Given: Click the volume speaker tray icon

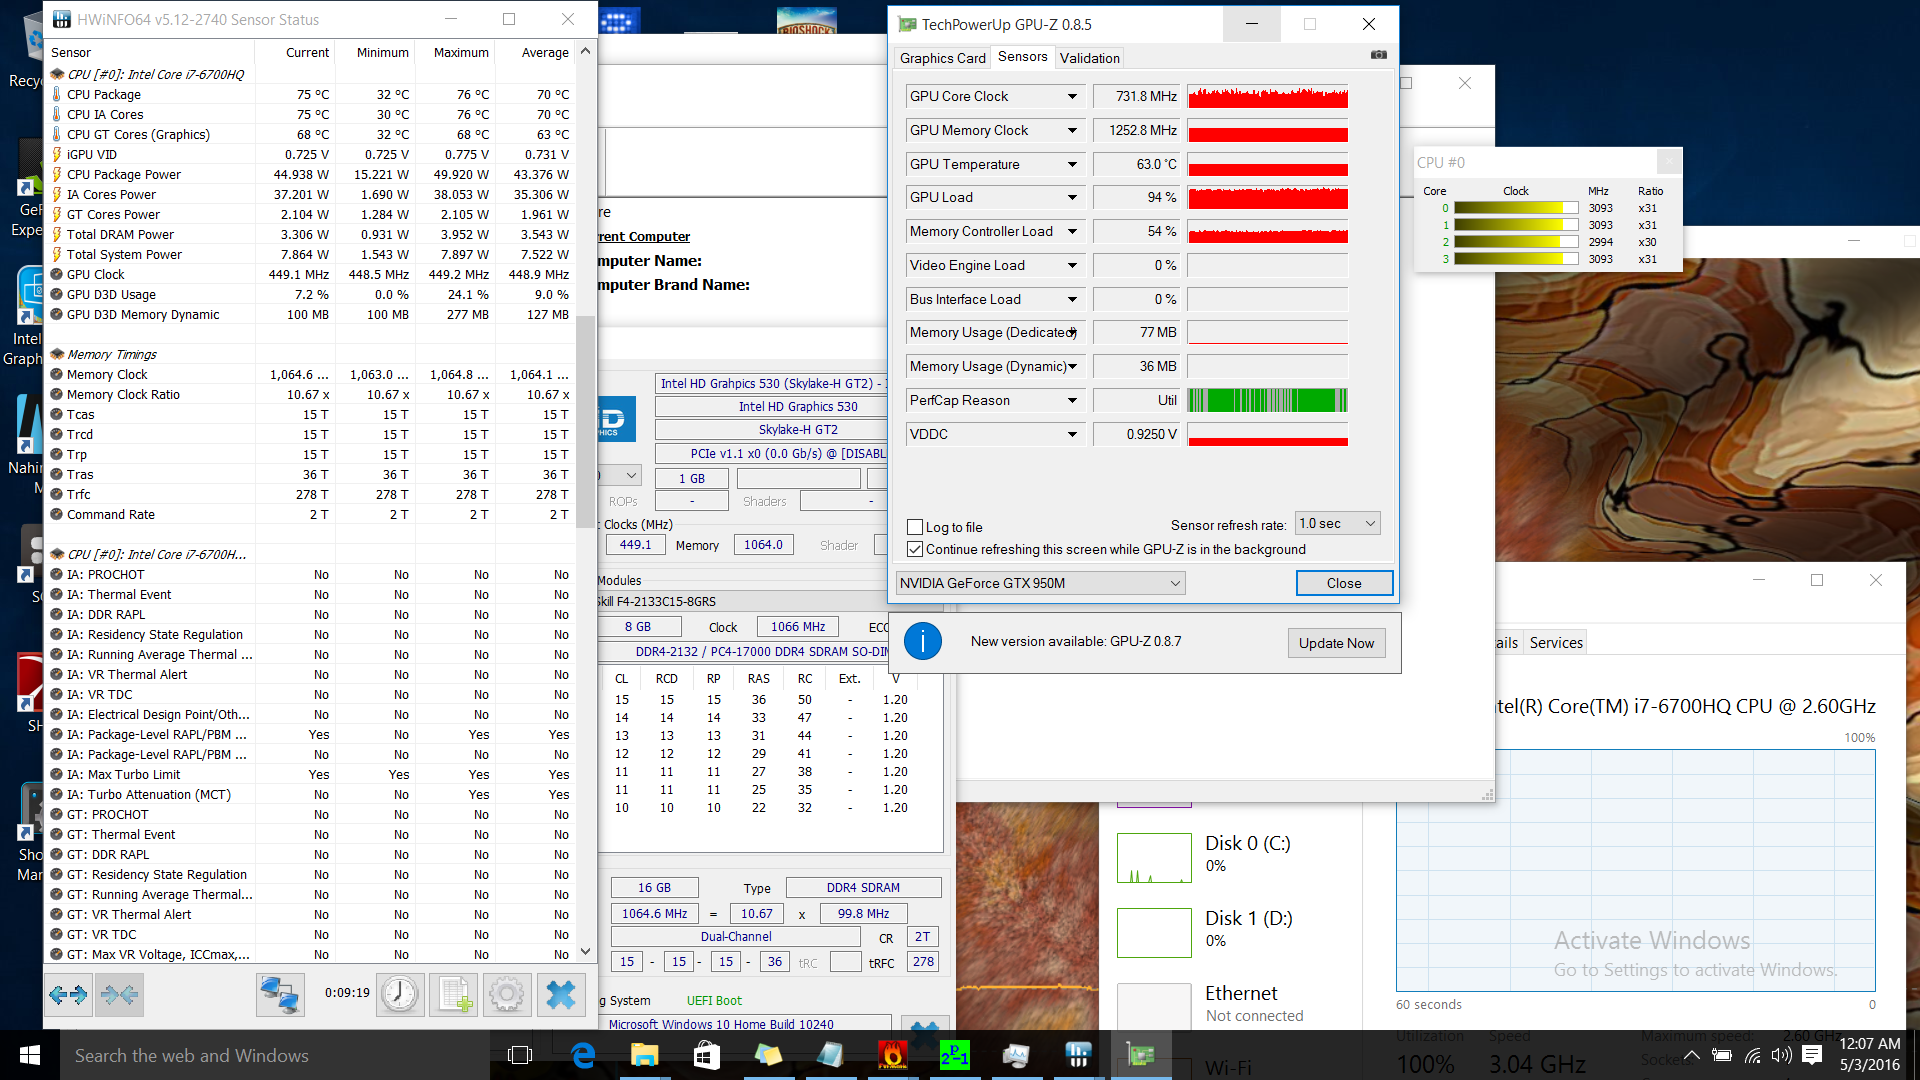Looking at the screenshot, I should 1781,1055.
